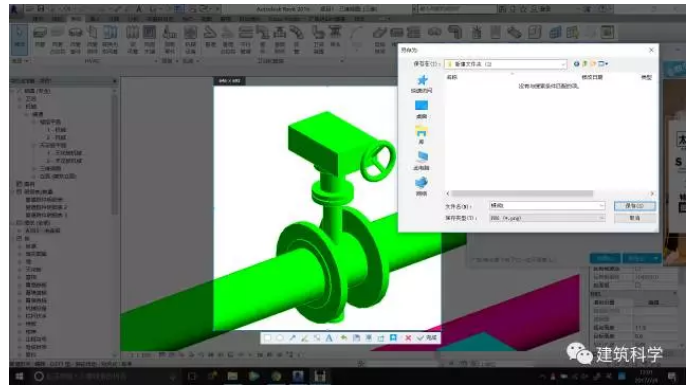Click the Save button in the dialog
This screenshot has width=693, height=387.
(634, 206)
